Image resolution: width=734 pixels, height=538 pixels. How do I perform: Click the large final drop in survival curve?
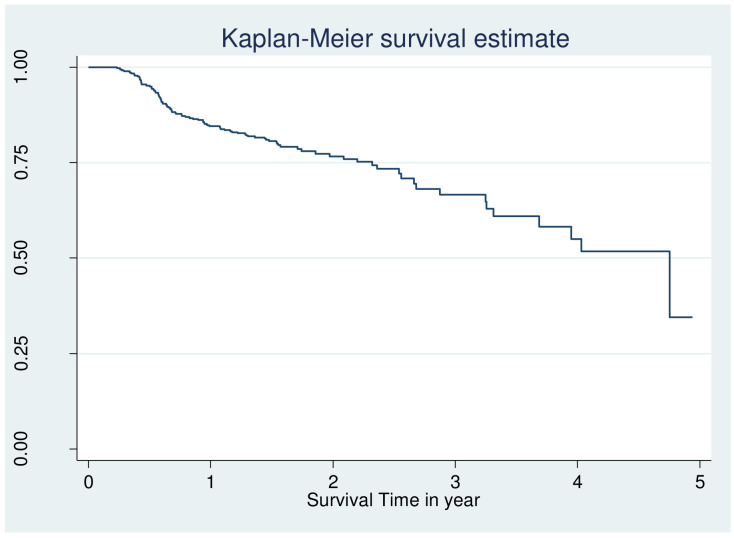(x=670, y=284)
